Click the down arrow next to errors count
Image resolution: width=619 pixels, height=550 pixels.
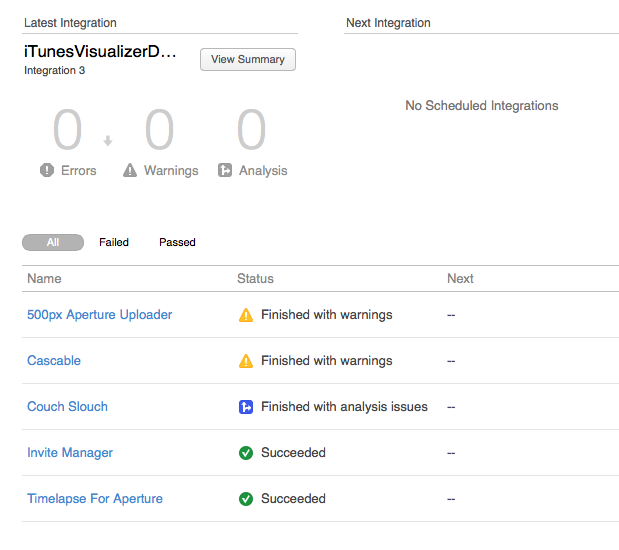[x=108, y=140]
